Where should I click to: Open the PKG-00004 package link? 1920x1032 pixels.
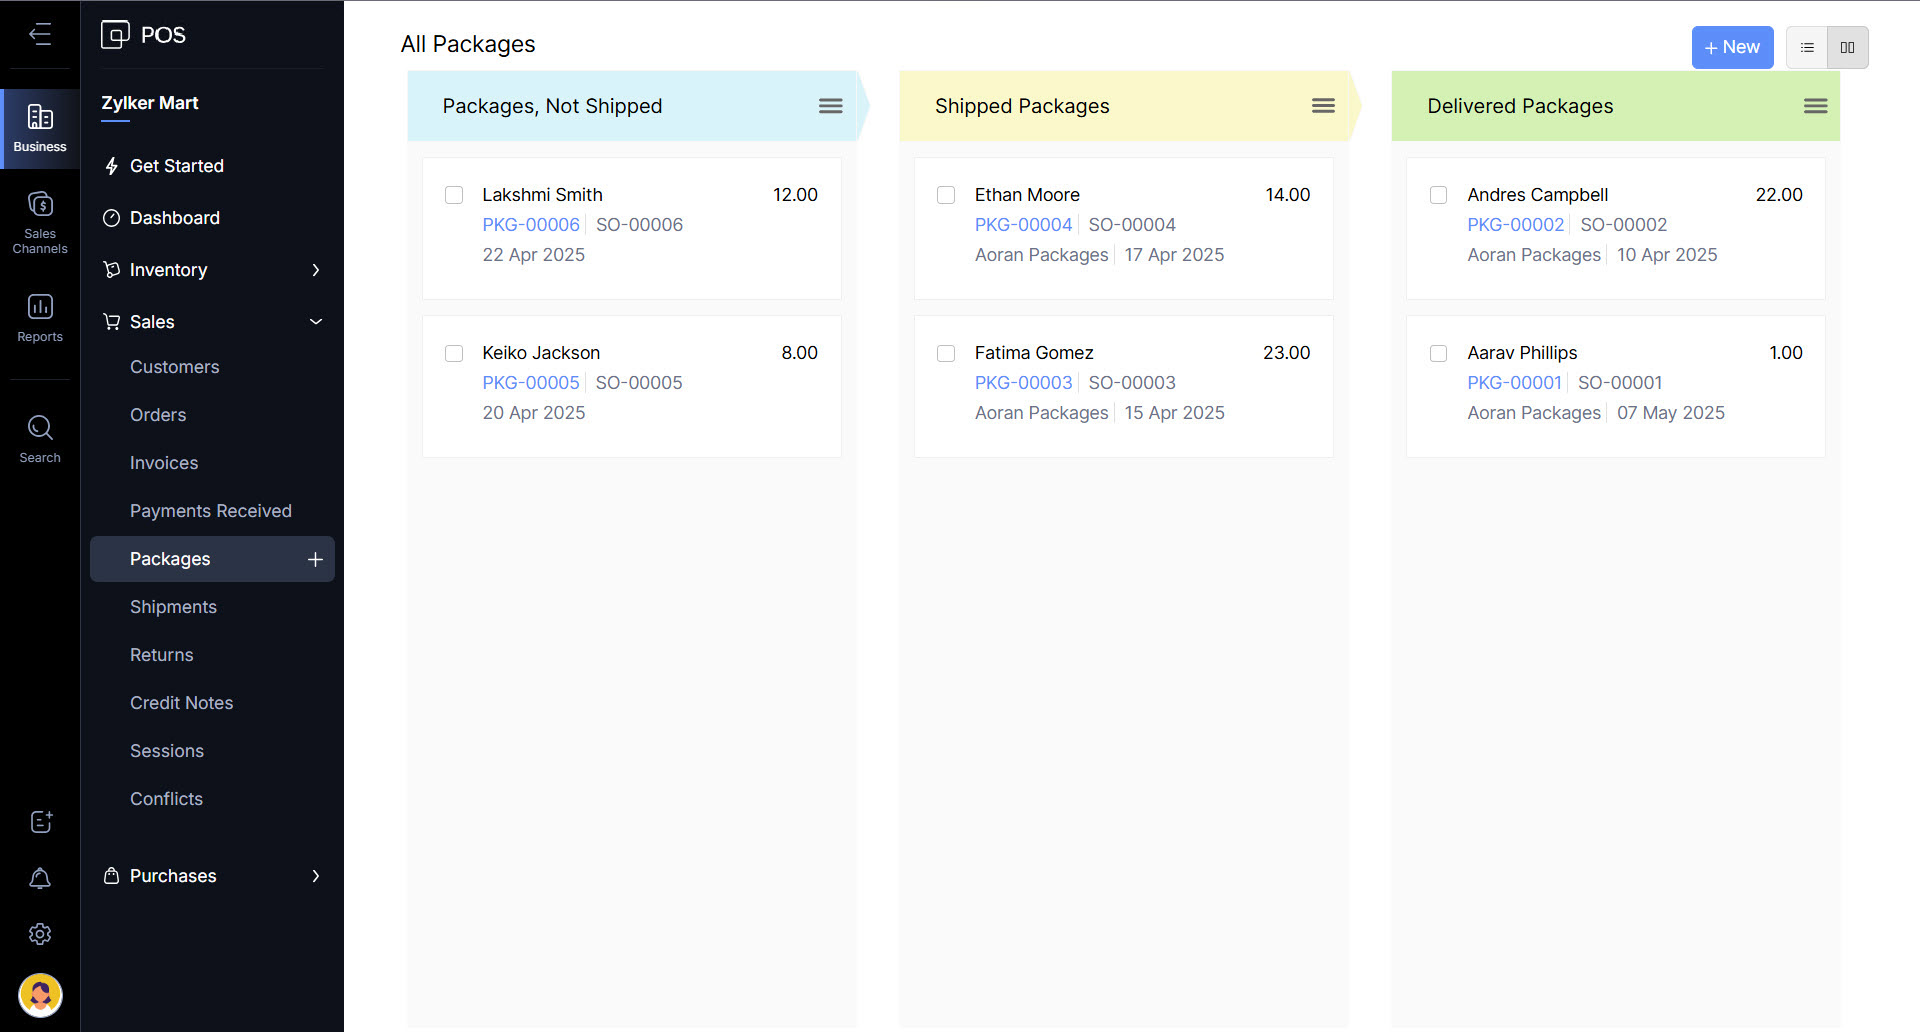point(1023,225)
